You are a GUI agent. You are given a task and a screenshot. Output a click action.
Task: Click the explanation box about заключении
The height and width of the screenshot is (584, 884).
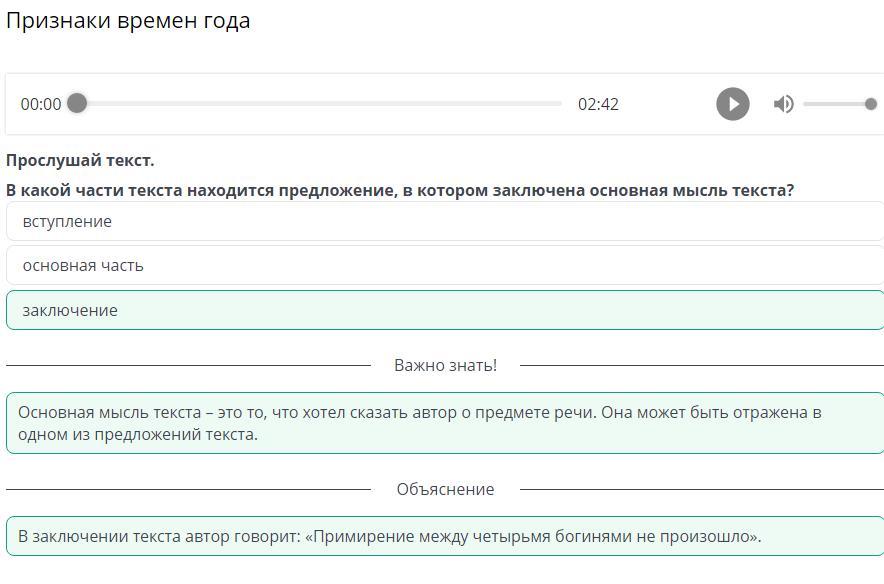(x=445, y=536)
